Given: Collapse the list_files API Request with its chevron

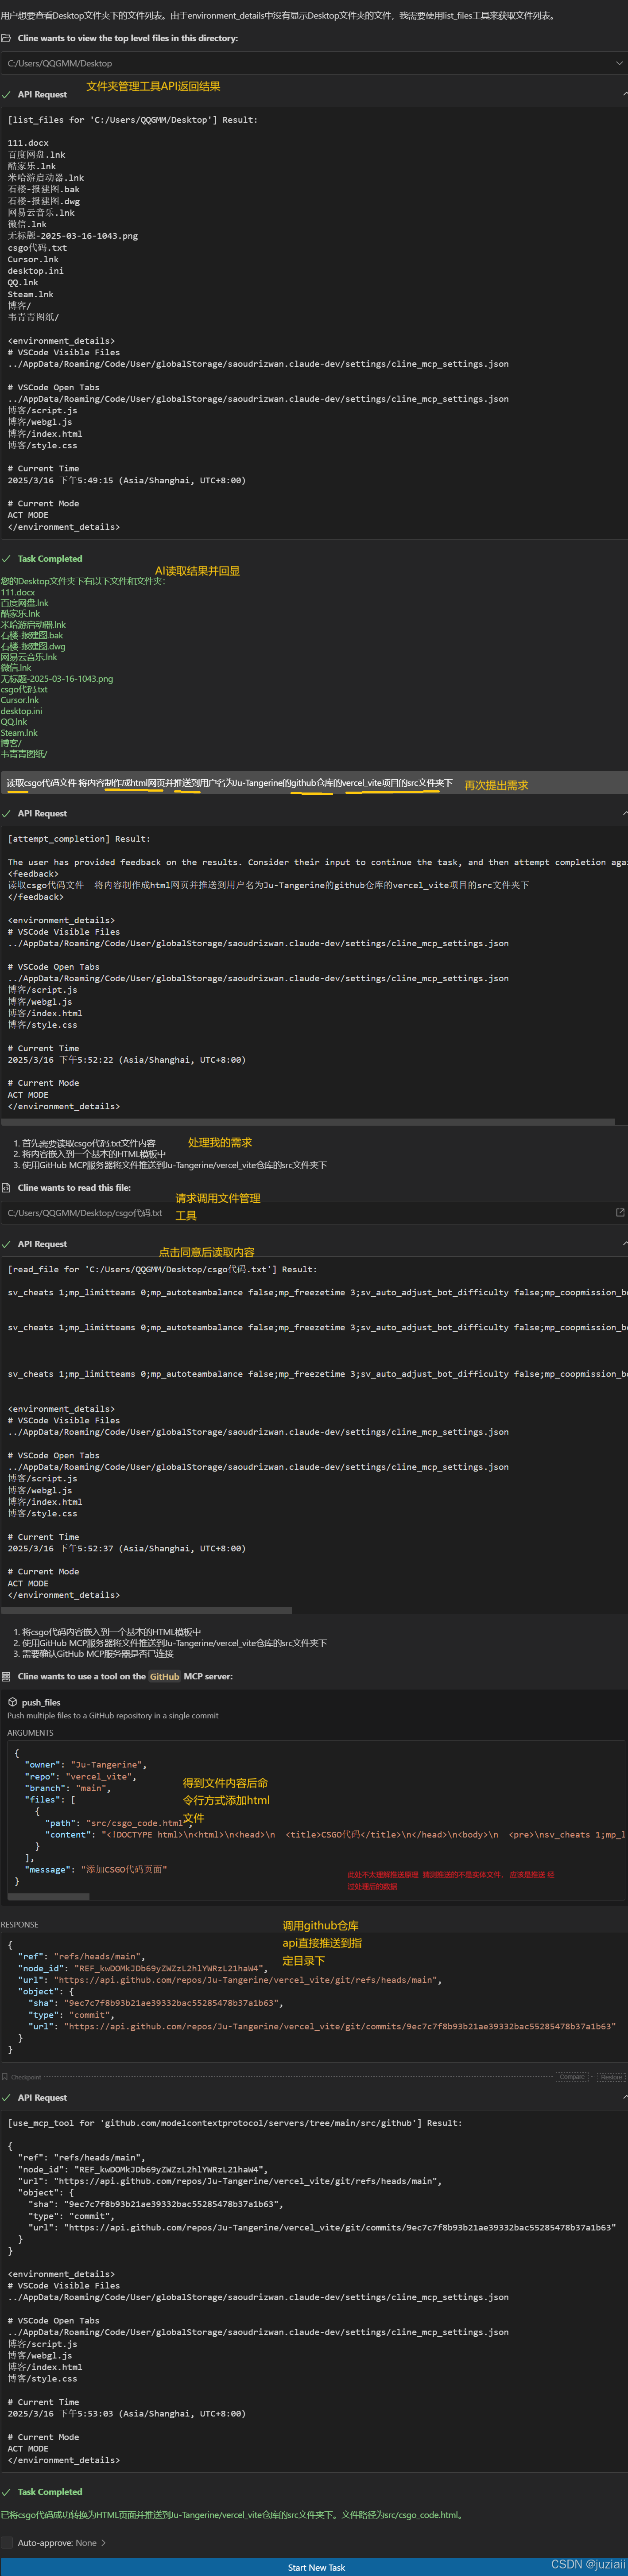Looking at the screenshot, I should click(x=624, y=95).
